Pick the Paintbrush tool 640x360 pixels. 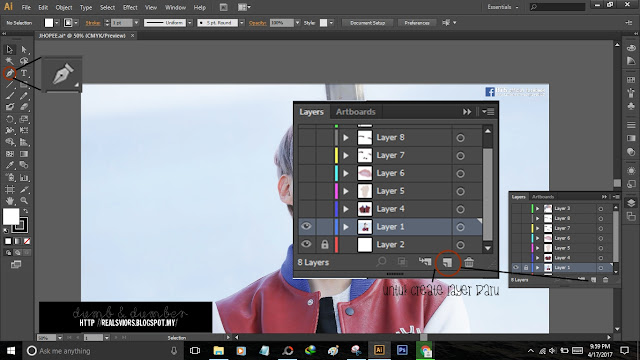point(9,96)
